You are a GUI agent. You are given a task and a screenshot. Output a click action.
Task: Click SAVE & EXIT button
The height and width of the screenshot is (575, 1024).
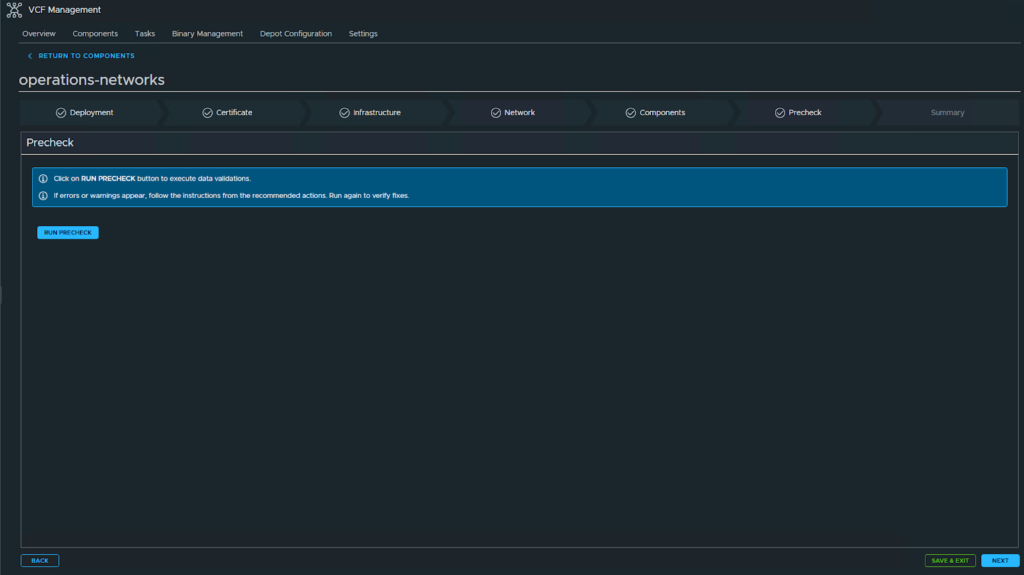[950, 561]
